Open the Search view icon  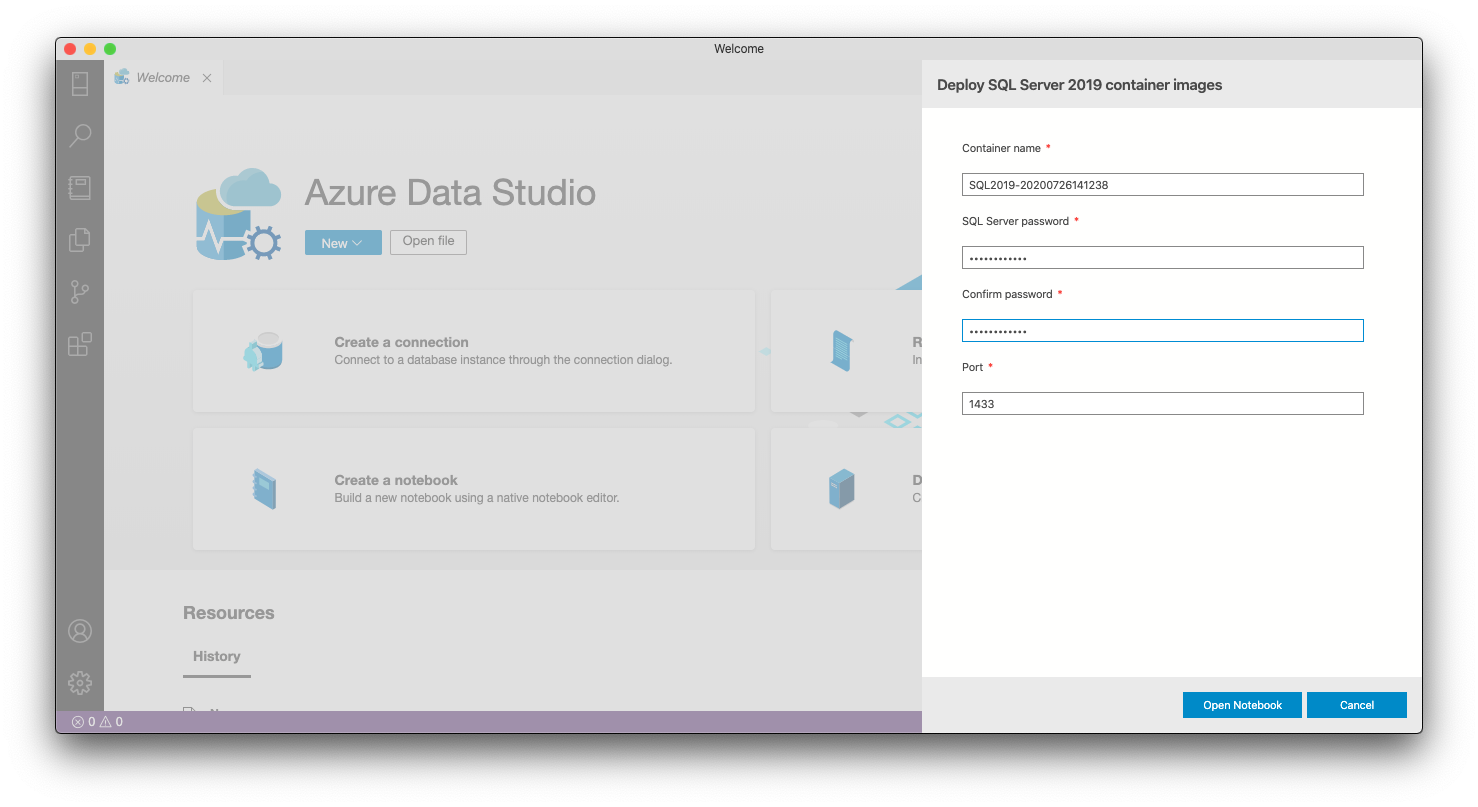pyautogui.click(x=80, y=135)
